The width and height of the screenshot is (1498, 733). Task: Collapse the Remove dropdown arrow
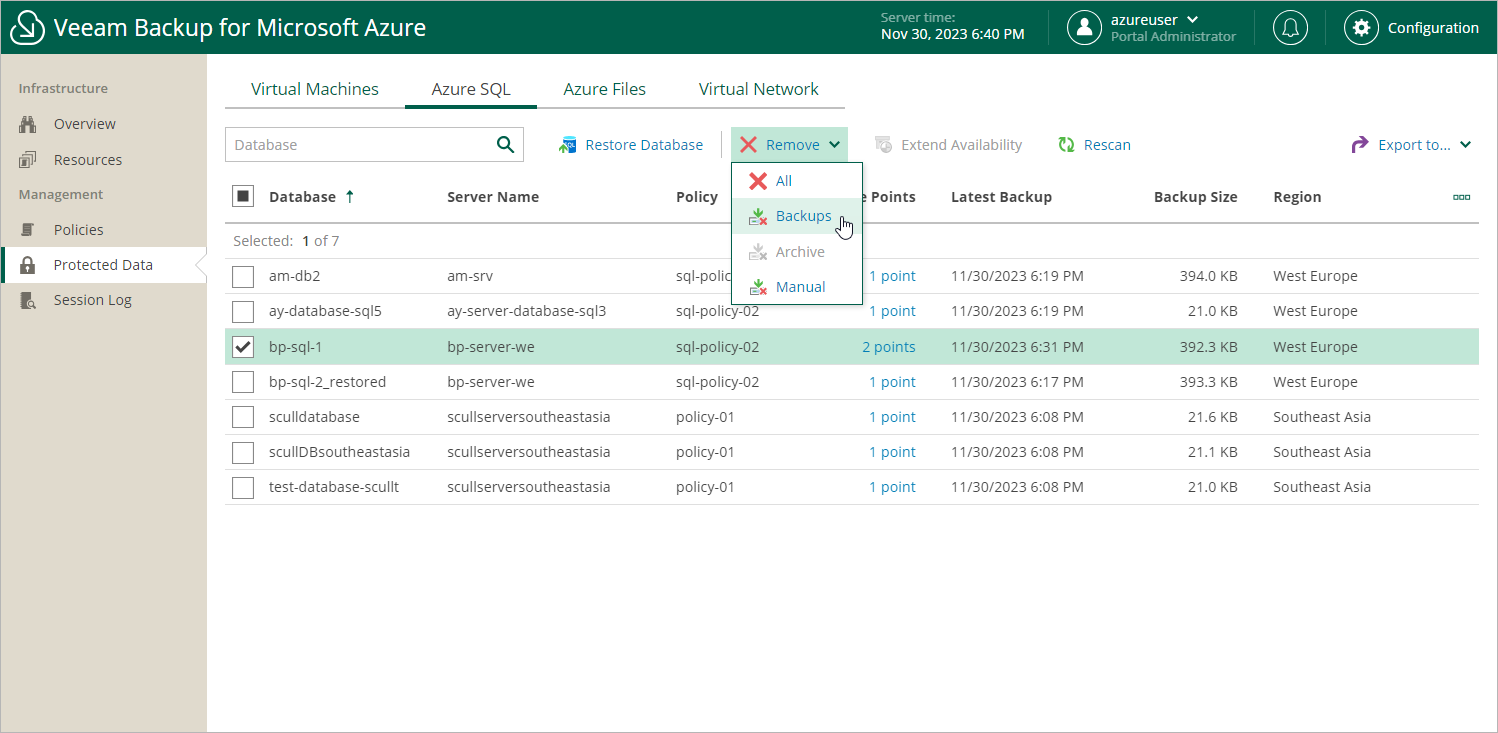[834, 145]
